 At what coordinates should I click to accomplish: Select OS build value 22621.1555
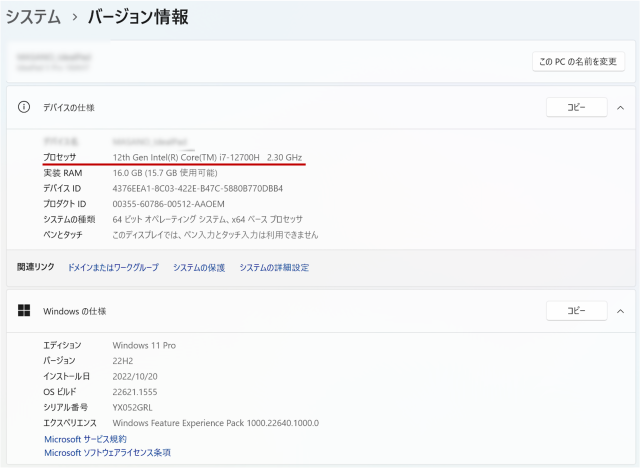[135, 392]
